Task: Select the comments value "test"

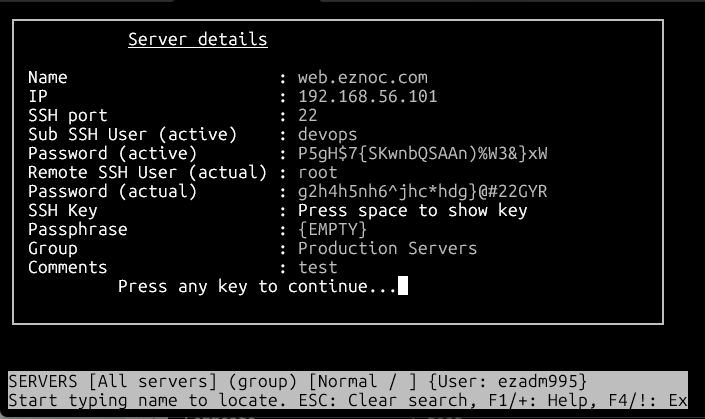Action: point(318,268)
